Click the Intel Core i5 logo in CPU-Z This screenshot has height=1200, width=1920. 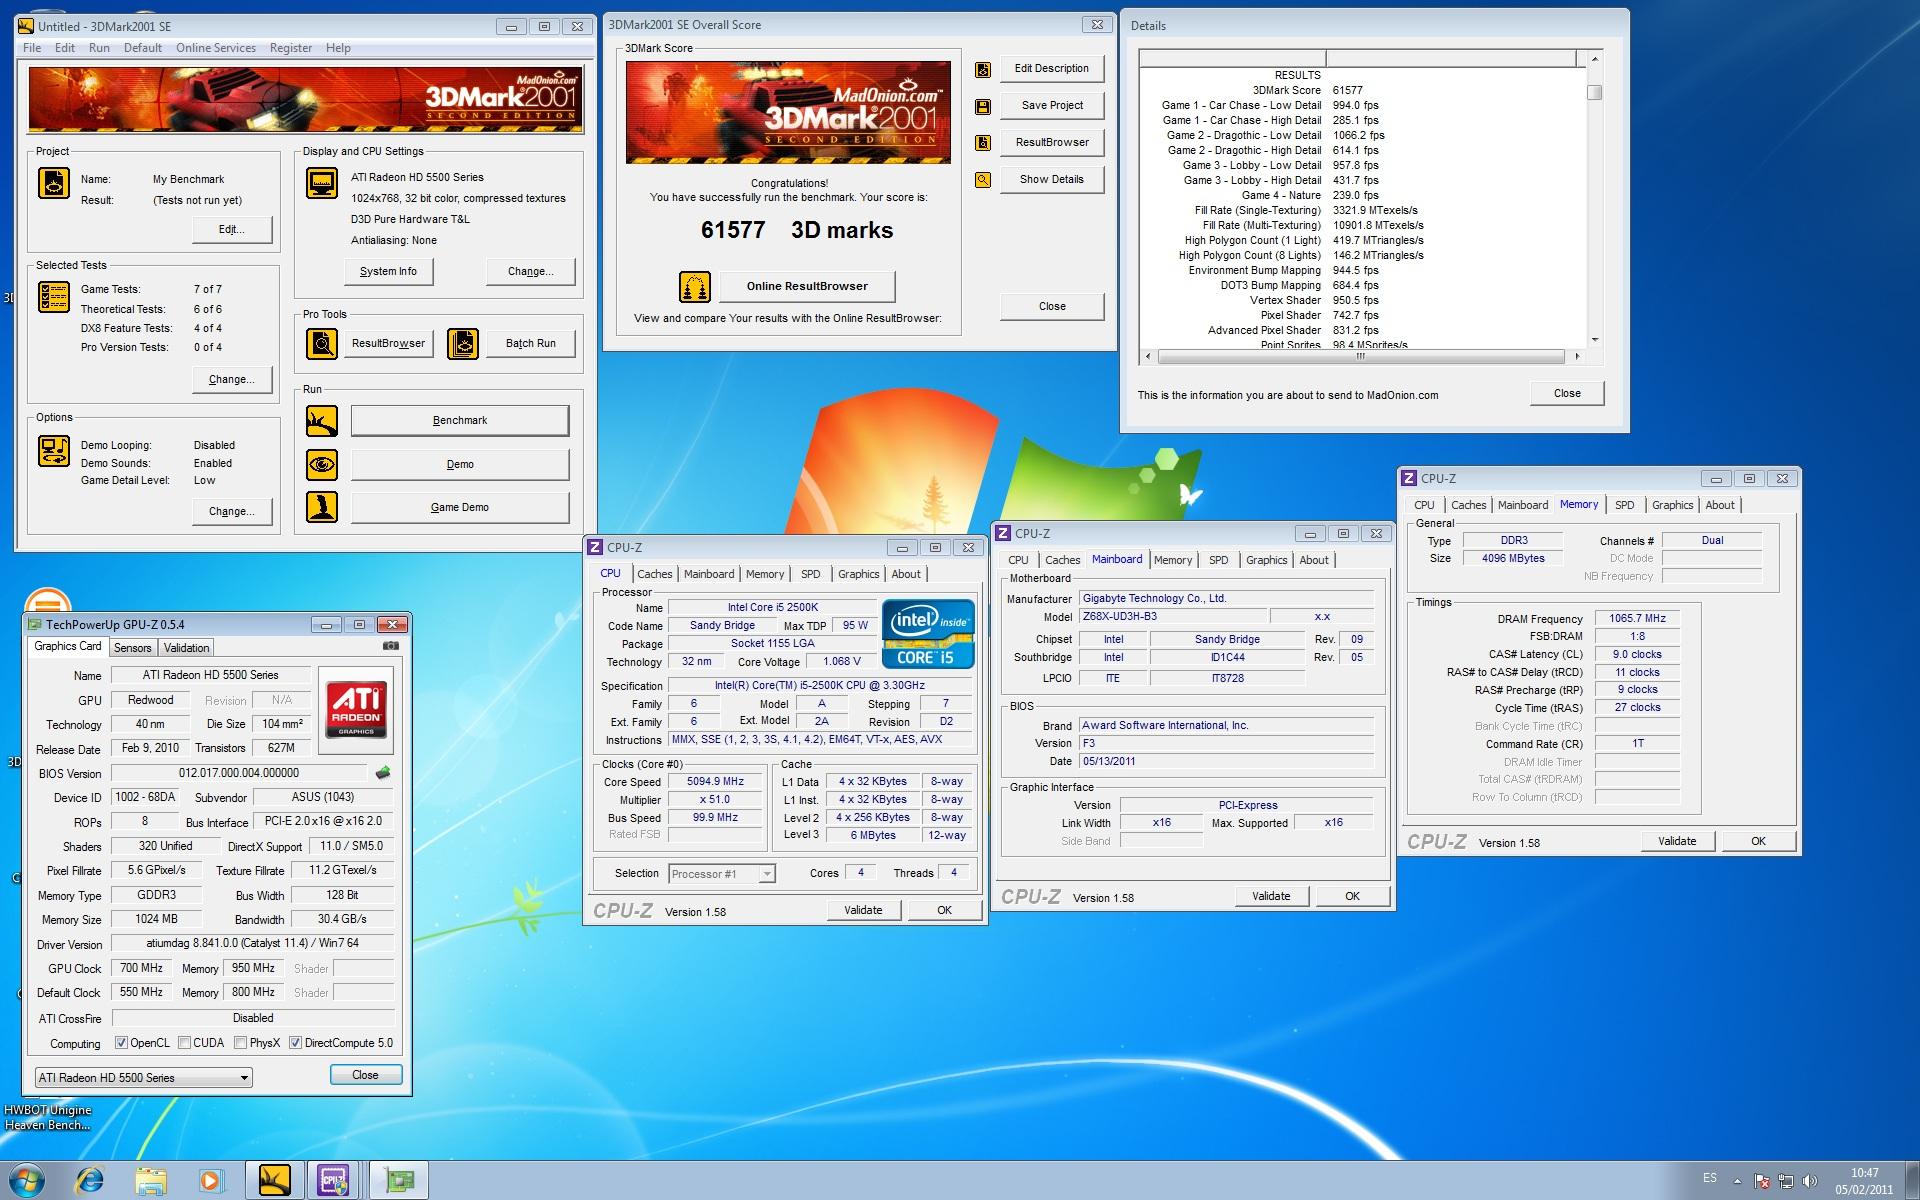928,634
